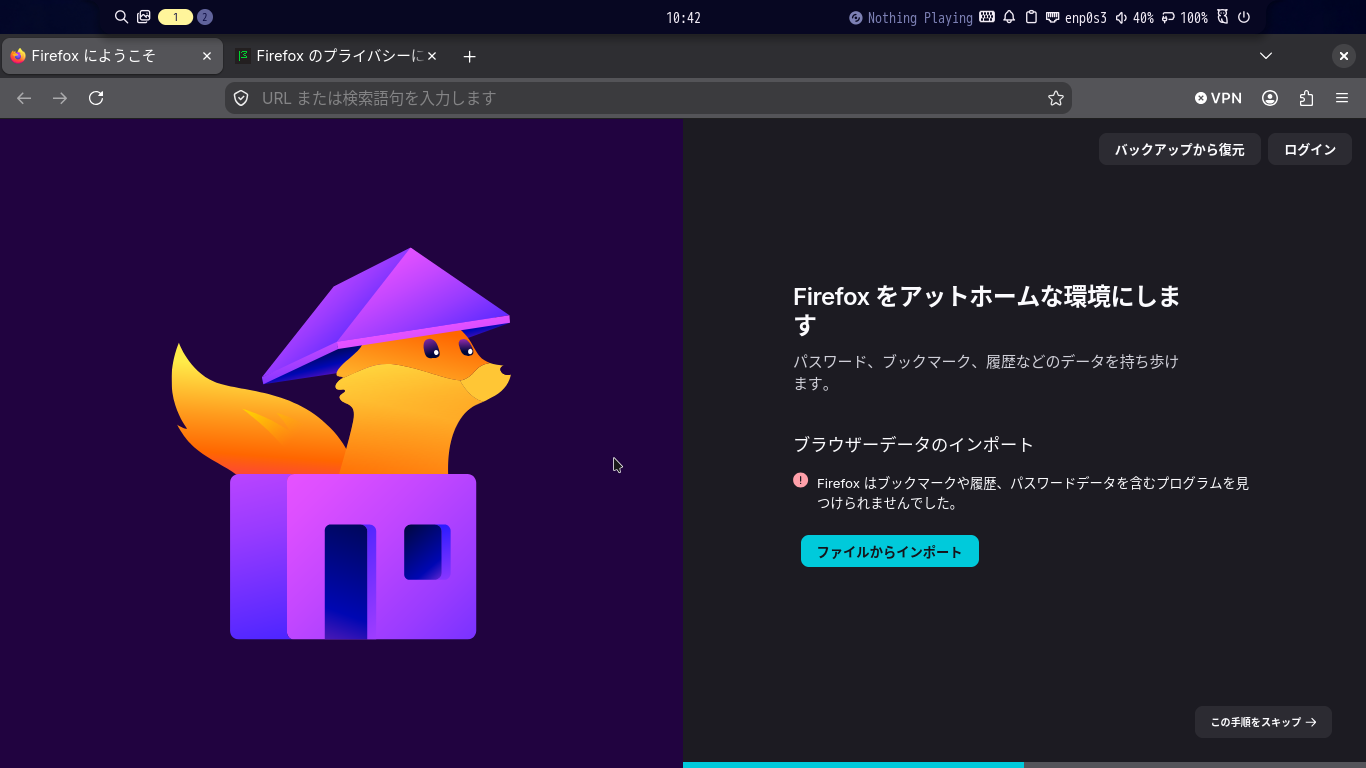Viewport: 1366px width, 768px height.
Task: Click the tray icon left of the power icon
Action: point(1223,17)
